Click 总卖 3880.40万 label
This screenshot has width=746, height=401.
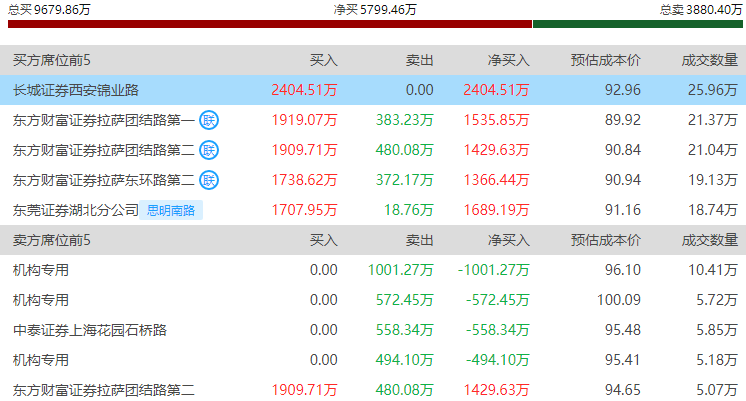coord(701,10)
